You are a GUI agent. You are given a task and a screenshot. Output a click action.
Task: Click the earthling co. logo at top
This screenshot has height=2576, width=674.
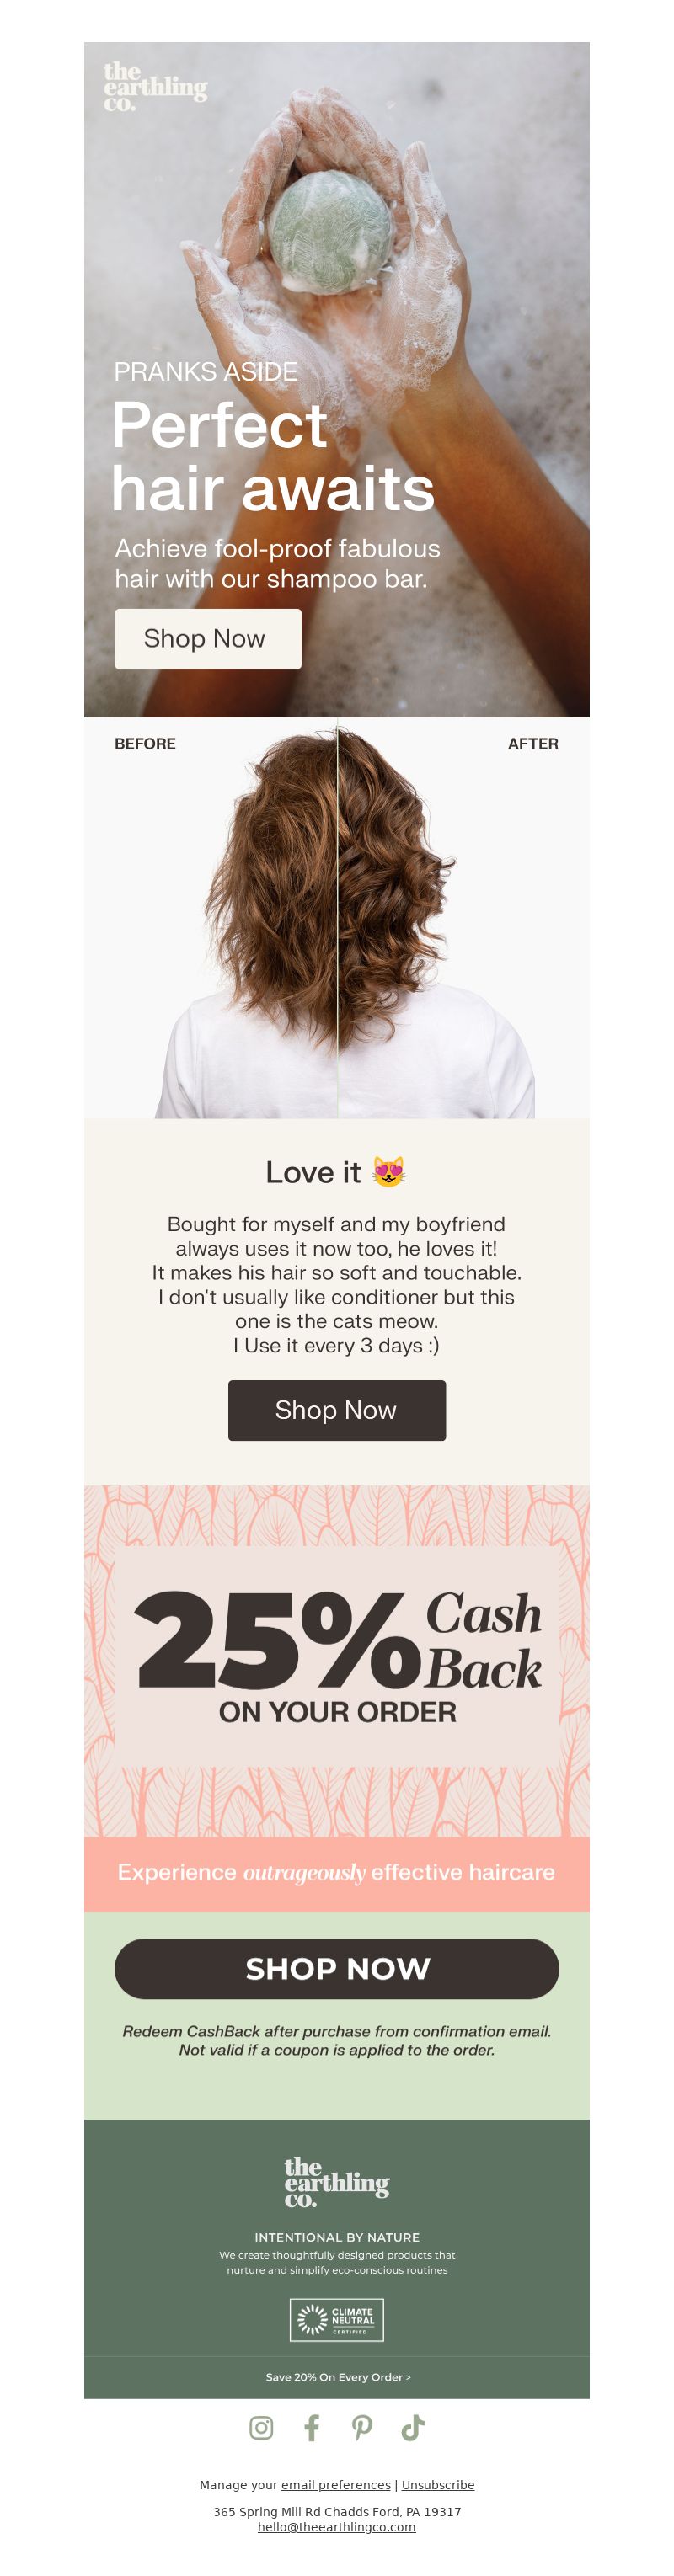[155, 86]
